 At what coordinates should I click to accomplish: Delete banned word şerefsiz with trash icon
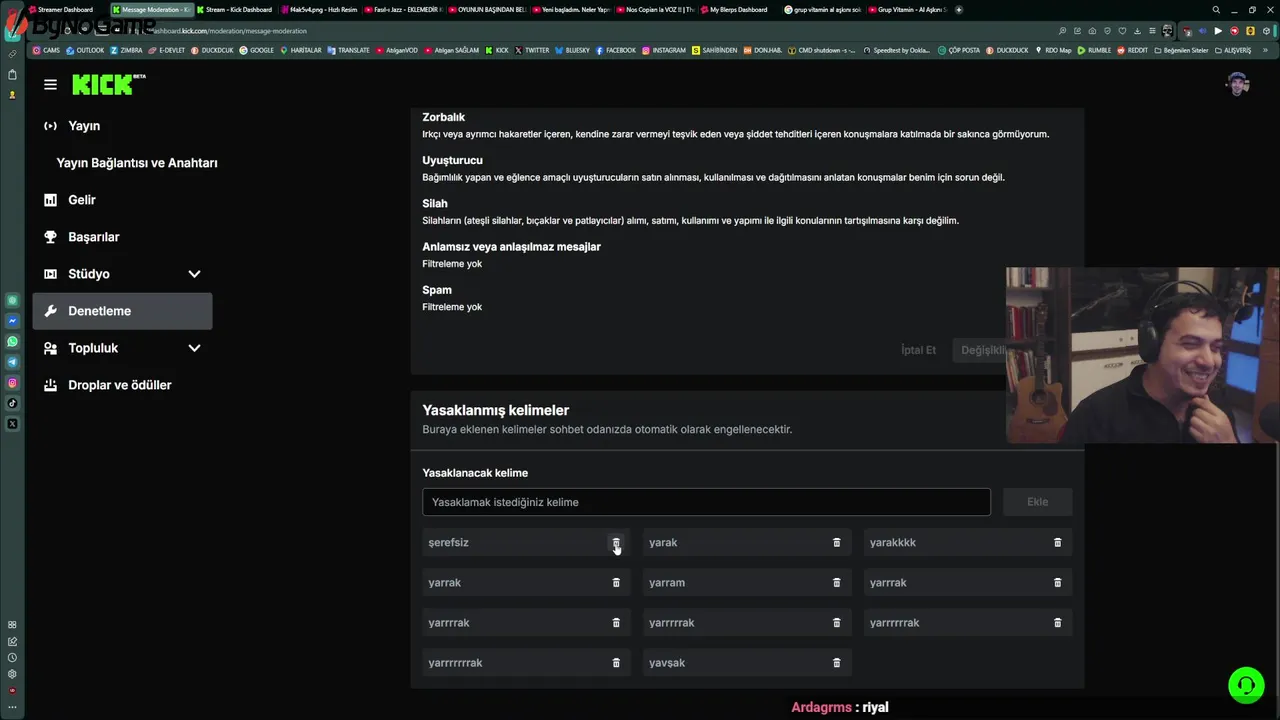[x=616, y=543]
